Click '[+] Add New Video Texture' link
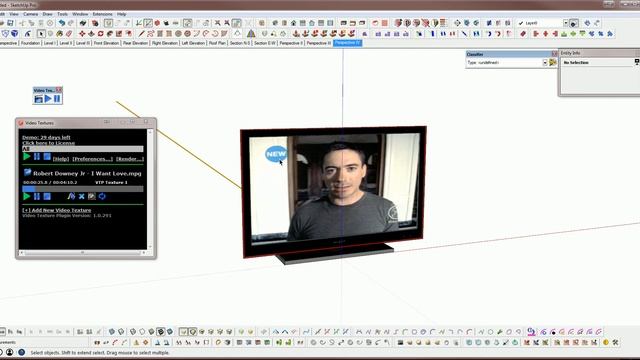This screenshot has height=360, width=640. pos(57,210)
